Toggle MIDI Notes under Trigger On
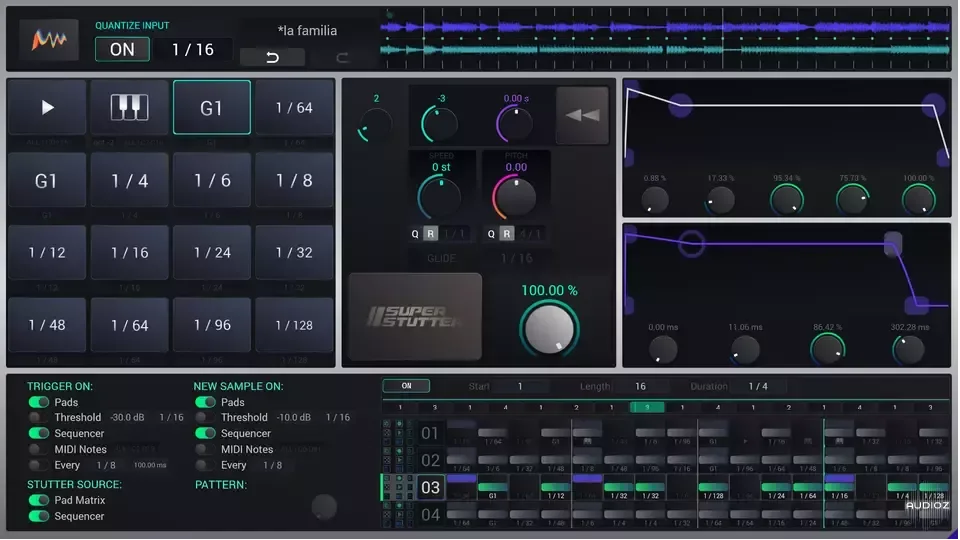 [x=39, y=449]
